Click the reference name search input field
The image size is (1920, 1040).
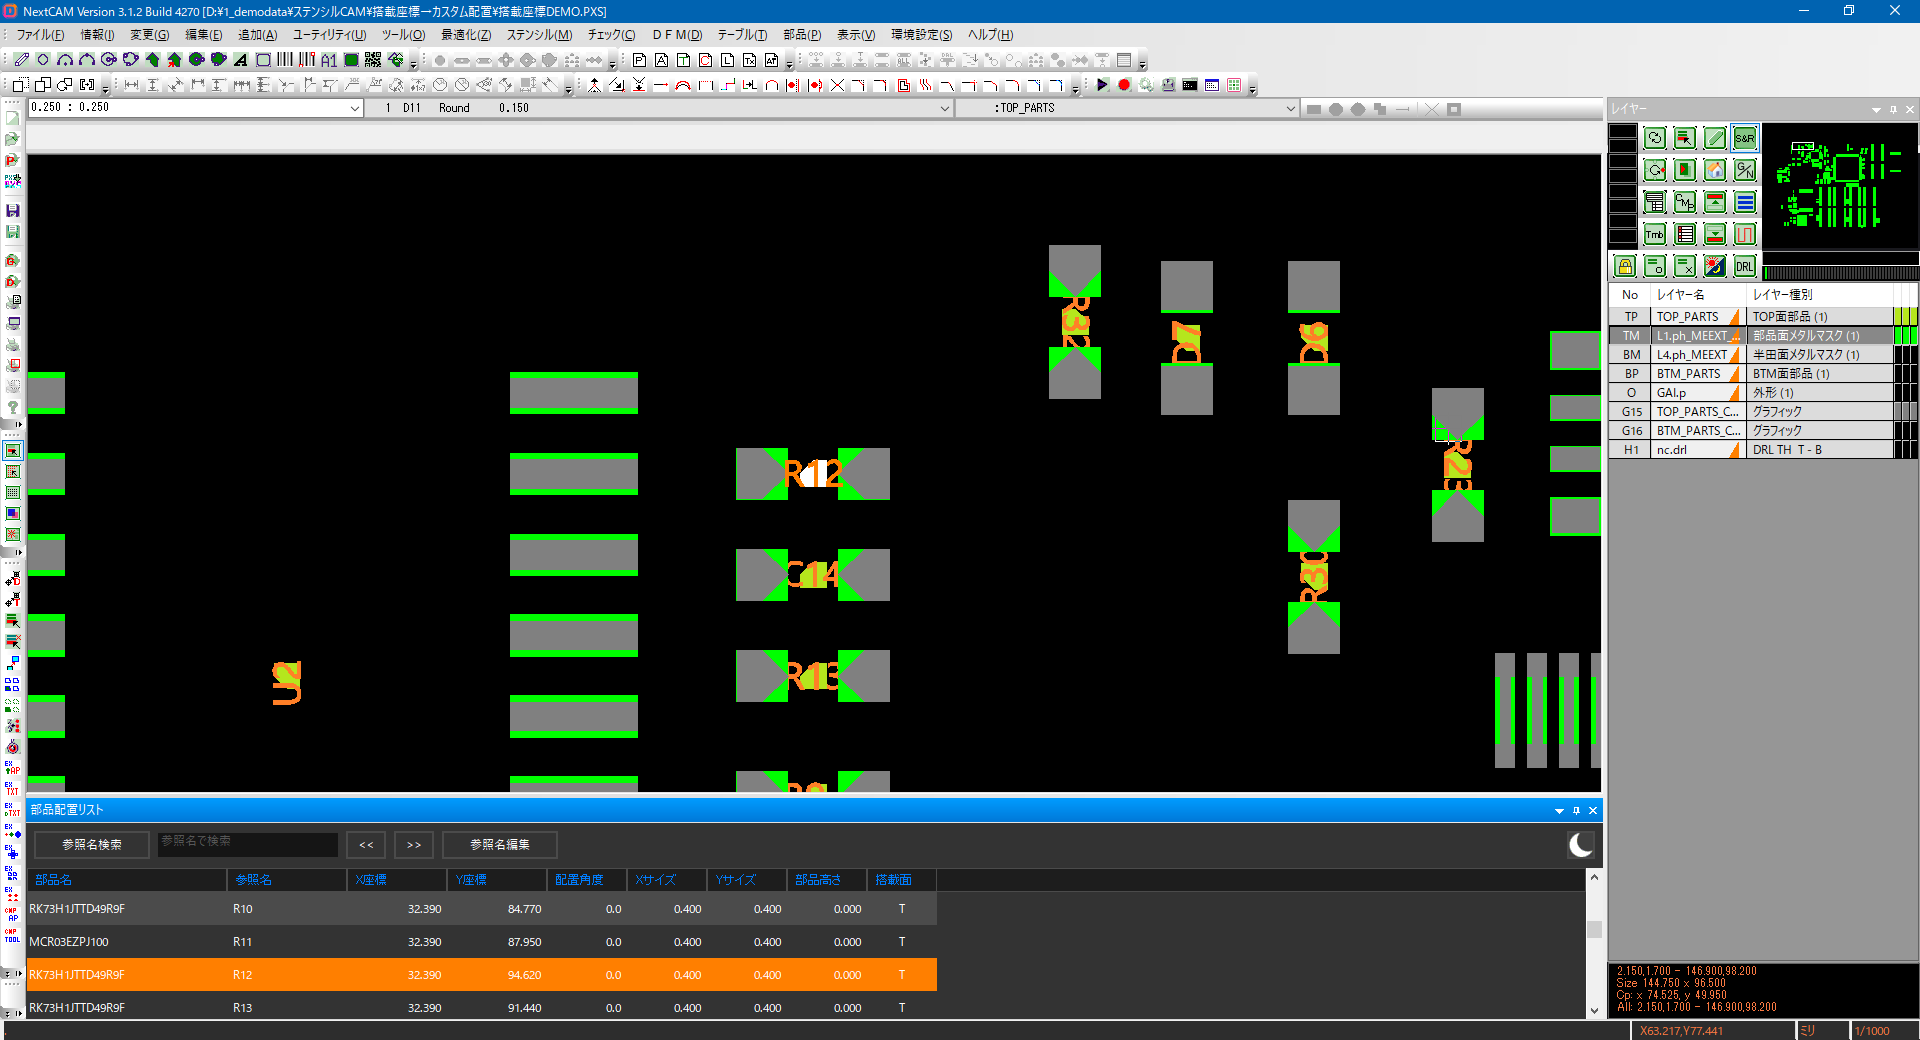(247, 845)
